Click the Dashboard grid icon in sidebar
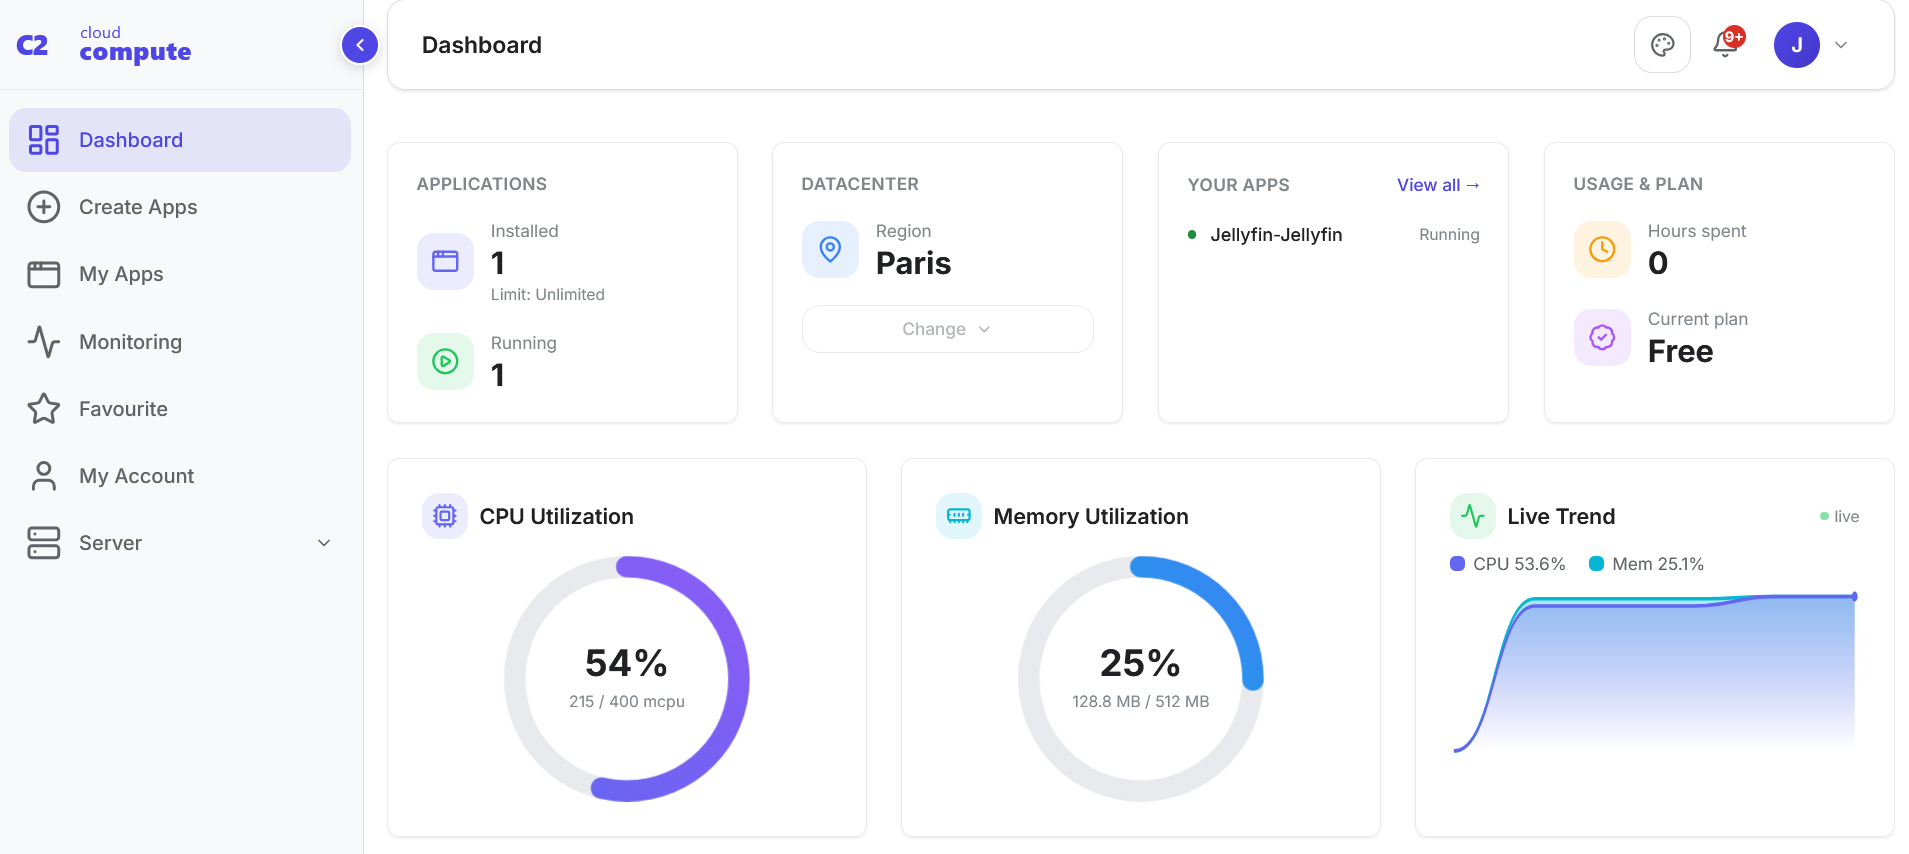1909x854 pixels. (44, 140)
